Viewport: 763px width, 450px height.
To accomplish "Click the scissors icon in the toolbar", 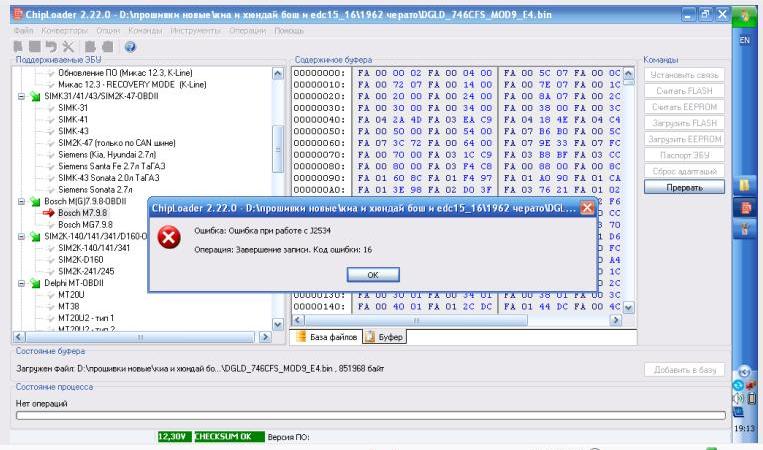I will [x=65, y=47].
